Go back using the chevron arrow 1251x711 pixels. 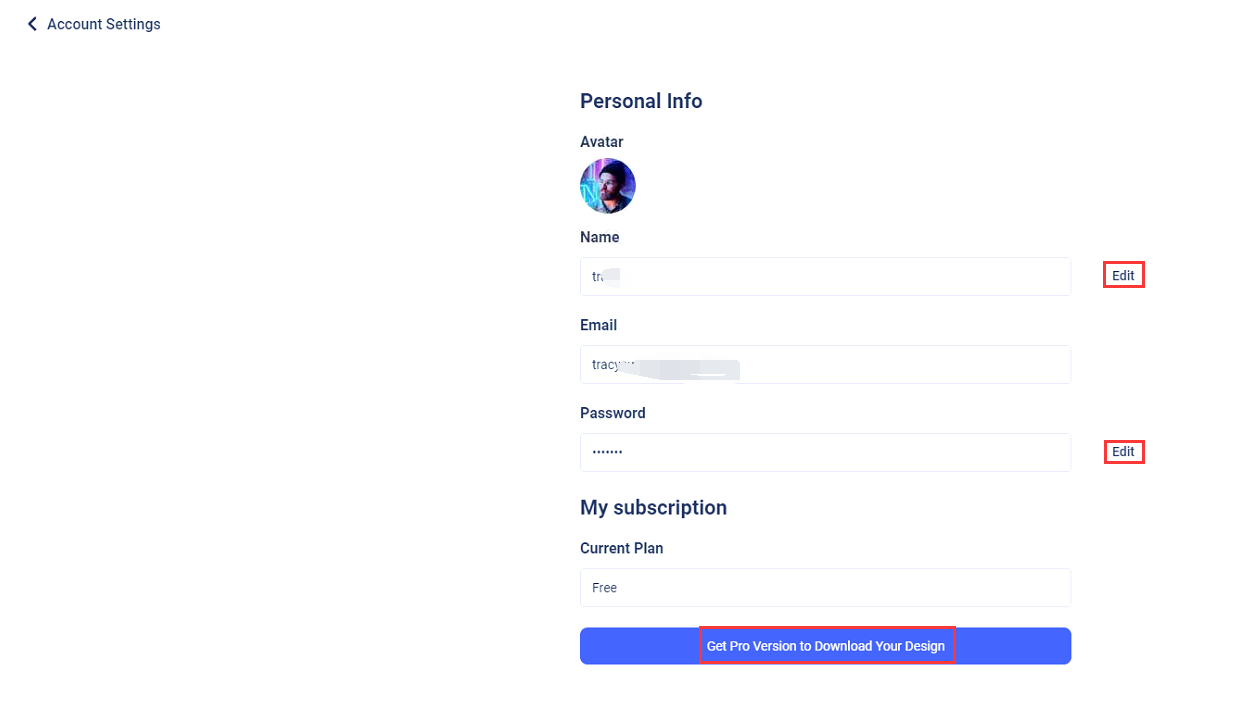(x=32, y=24)
